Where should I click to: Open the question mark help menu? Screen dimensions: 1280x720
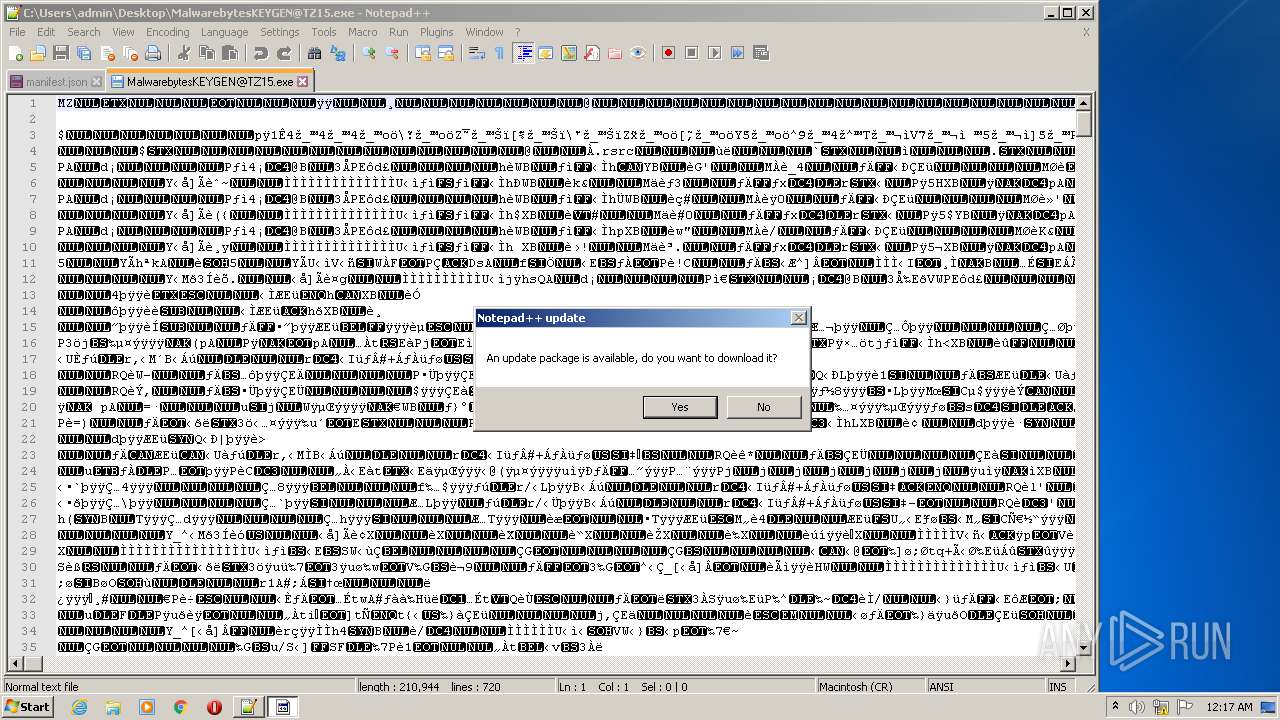coord(517,32)
